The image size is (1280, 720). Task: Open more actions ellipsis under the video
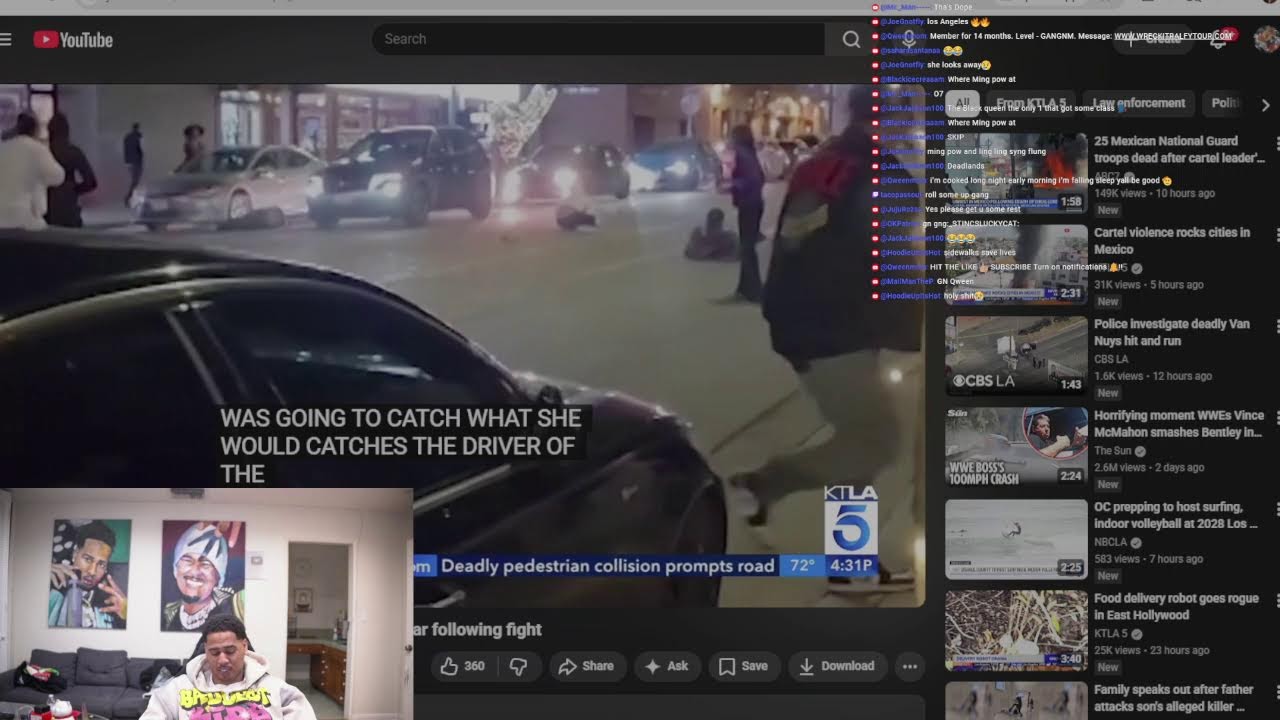pyautogui.click(x=909, y=666)
